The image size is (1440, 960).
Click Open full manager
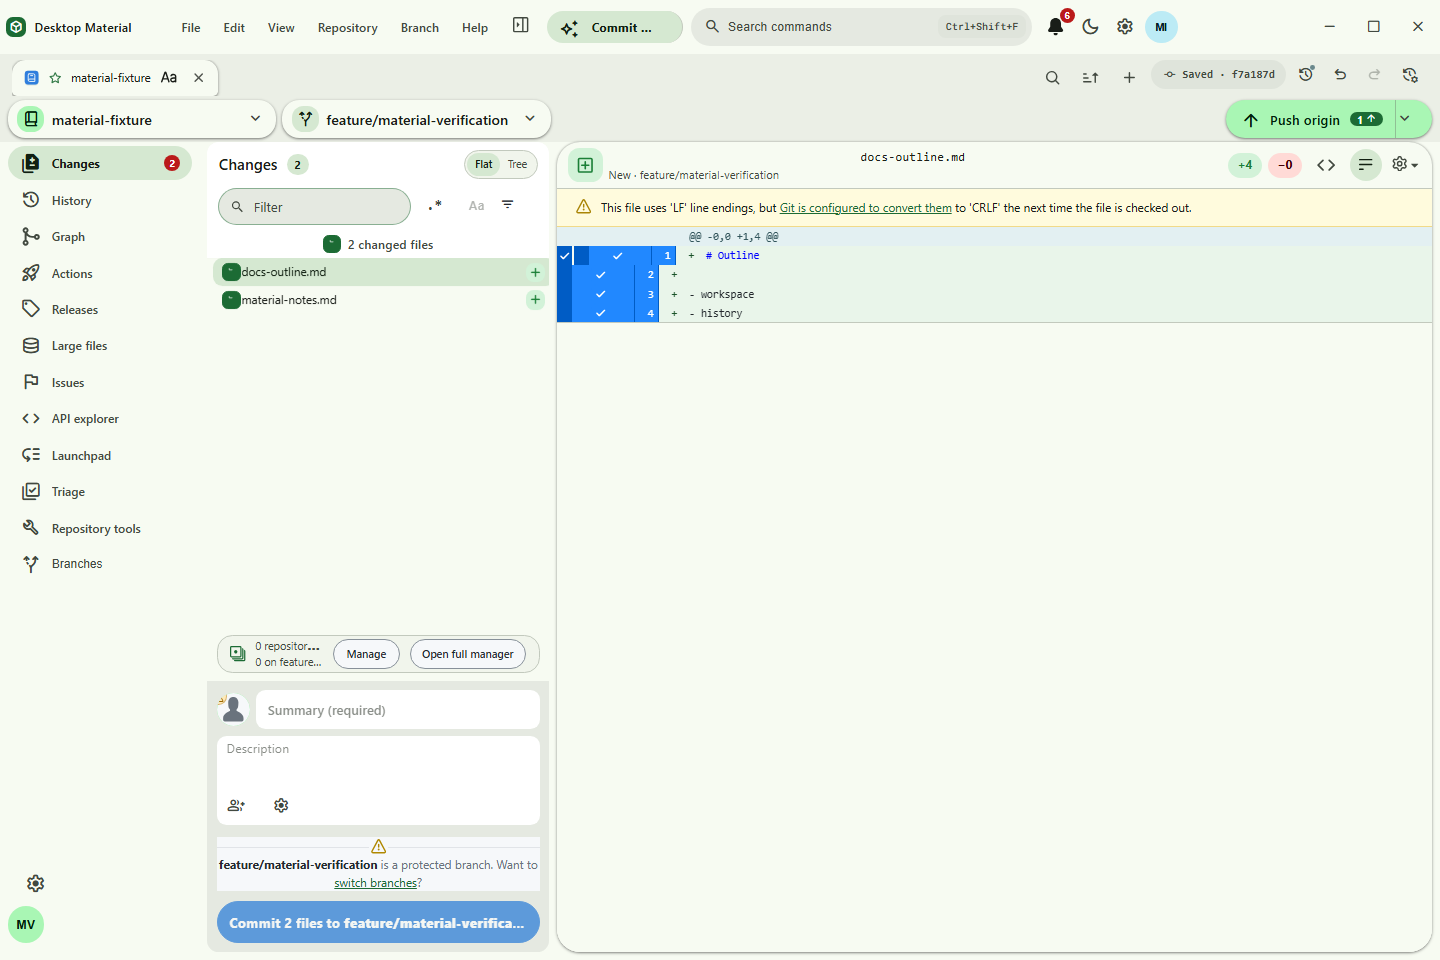pos(467,654)
